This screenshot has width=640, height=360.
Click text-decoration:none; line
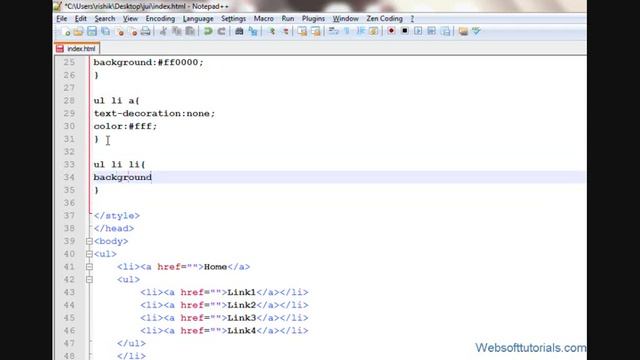[154, 113]
